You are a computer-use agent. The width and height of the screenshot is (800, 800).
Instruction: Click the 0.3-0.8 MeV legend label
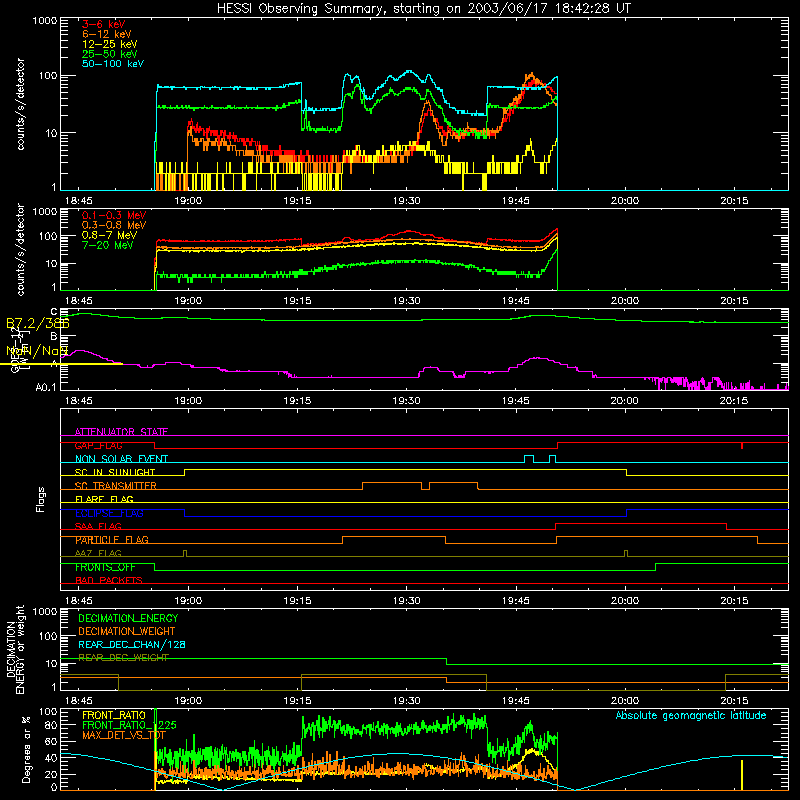point(114,225)
